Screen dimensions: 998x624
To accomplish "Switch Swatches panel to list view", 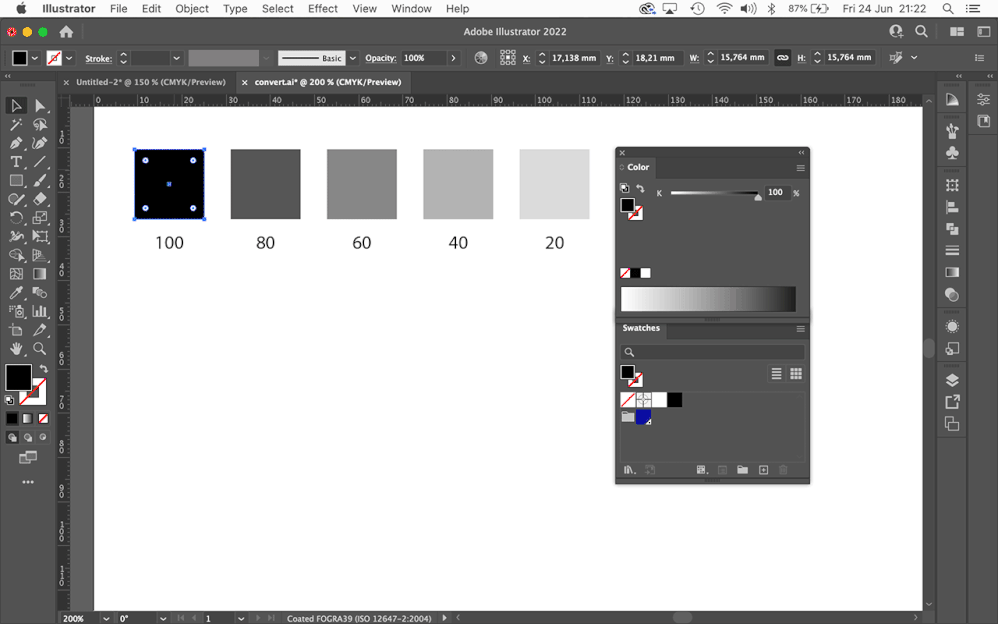I will pos(776,373).
